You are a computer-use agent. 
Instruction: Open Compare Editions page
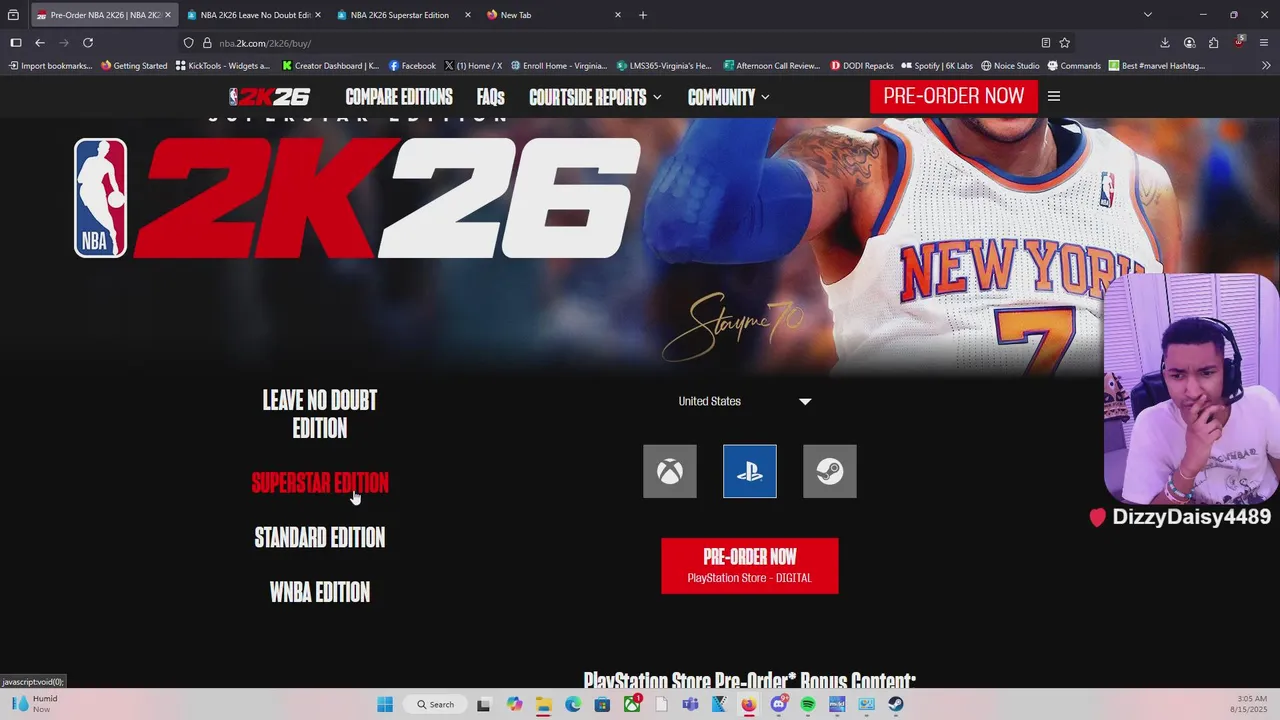click(x=399, y=97)
